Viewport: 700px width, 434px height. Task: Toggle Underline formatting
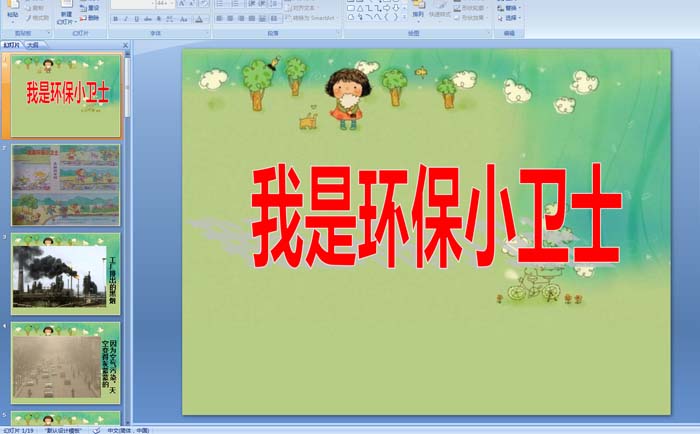(137, 19)
